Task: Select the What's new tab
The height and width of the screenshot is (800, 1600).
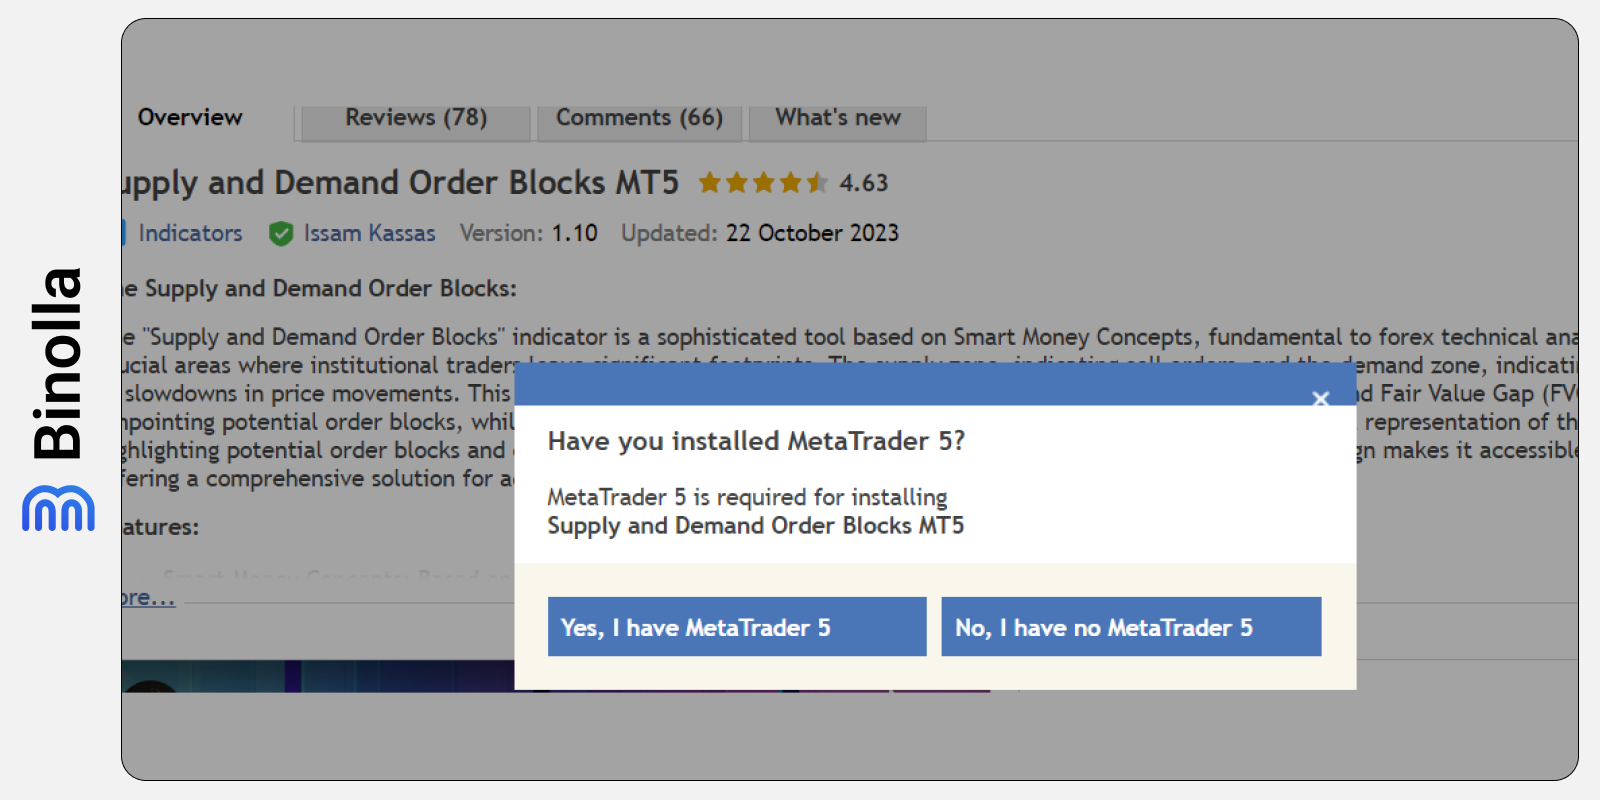Action: click(x=837, y=118)
